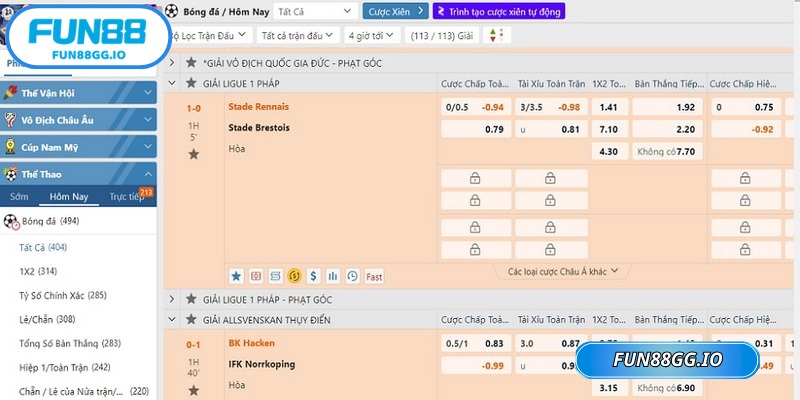Image resolution: width=800 pixels, height=400 pixels.
Task: Click the Vô Địch Châu Âu shield icon
Action: point(10,120)
